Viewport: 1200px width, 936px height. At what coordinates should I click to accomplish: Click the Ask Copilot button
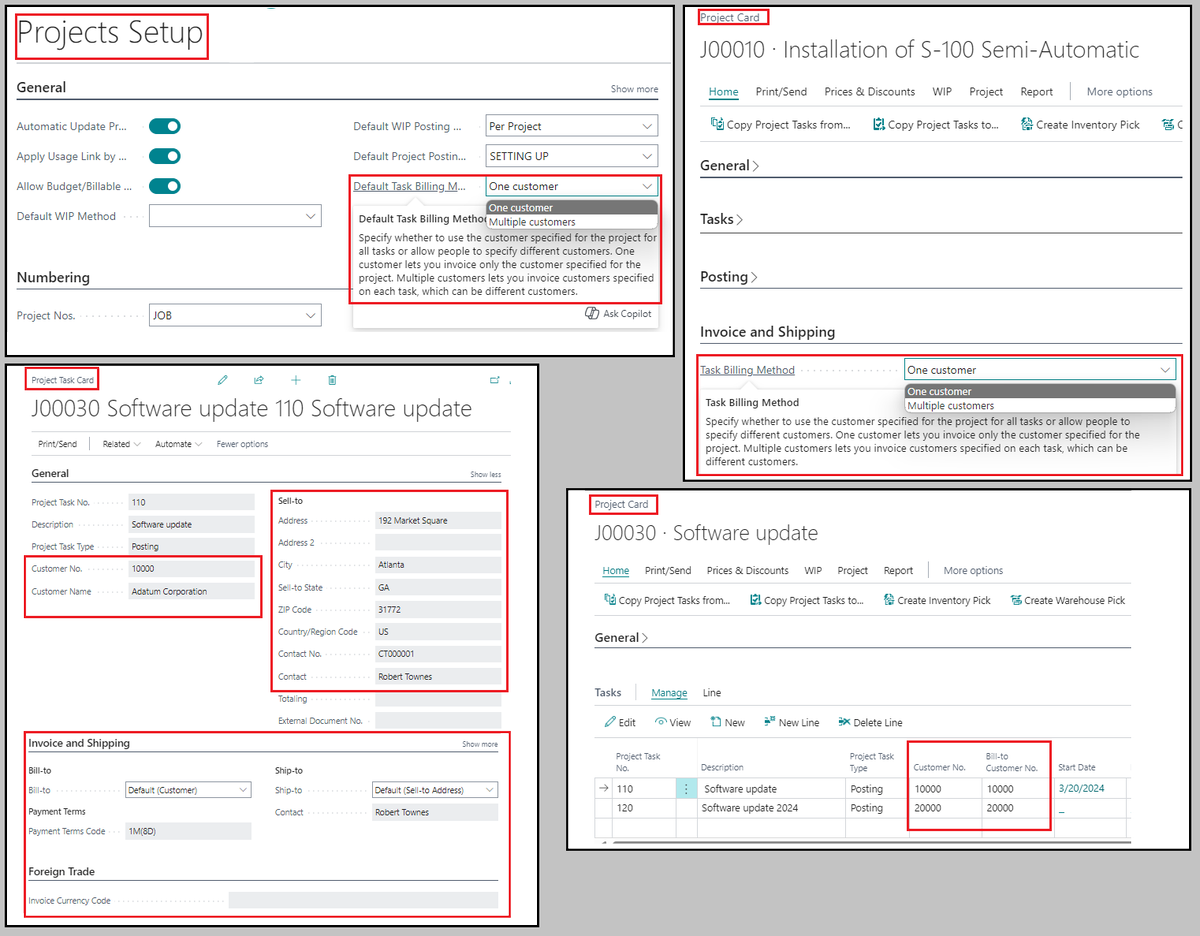coord(620,314)
